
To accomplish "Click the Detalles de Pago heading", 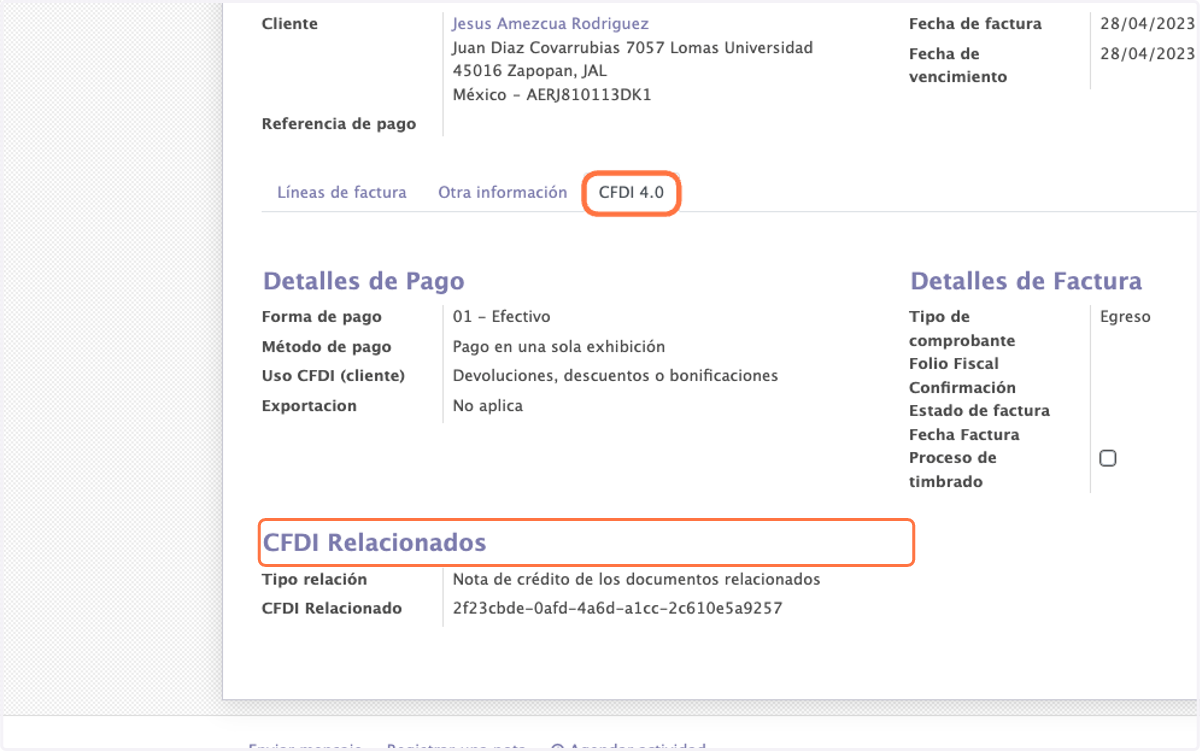I will [364, 281].
